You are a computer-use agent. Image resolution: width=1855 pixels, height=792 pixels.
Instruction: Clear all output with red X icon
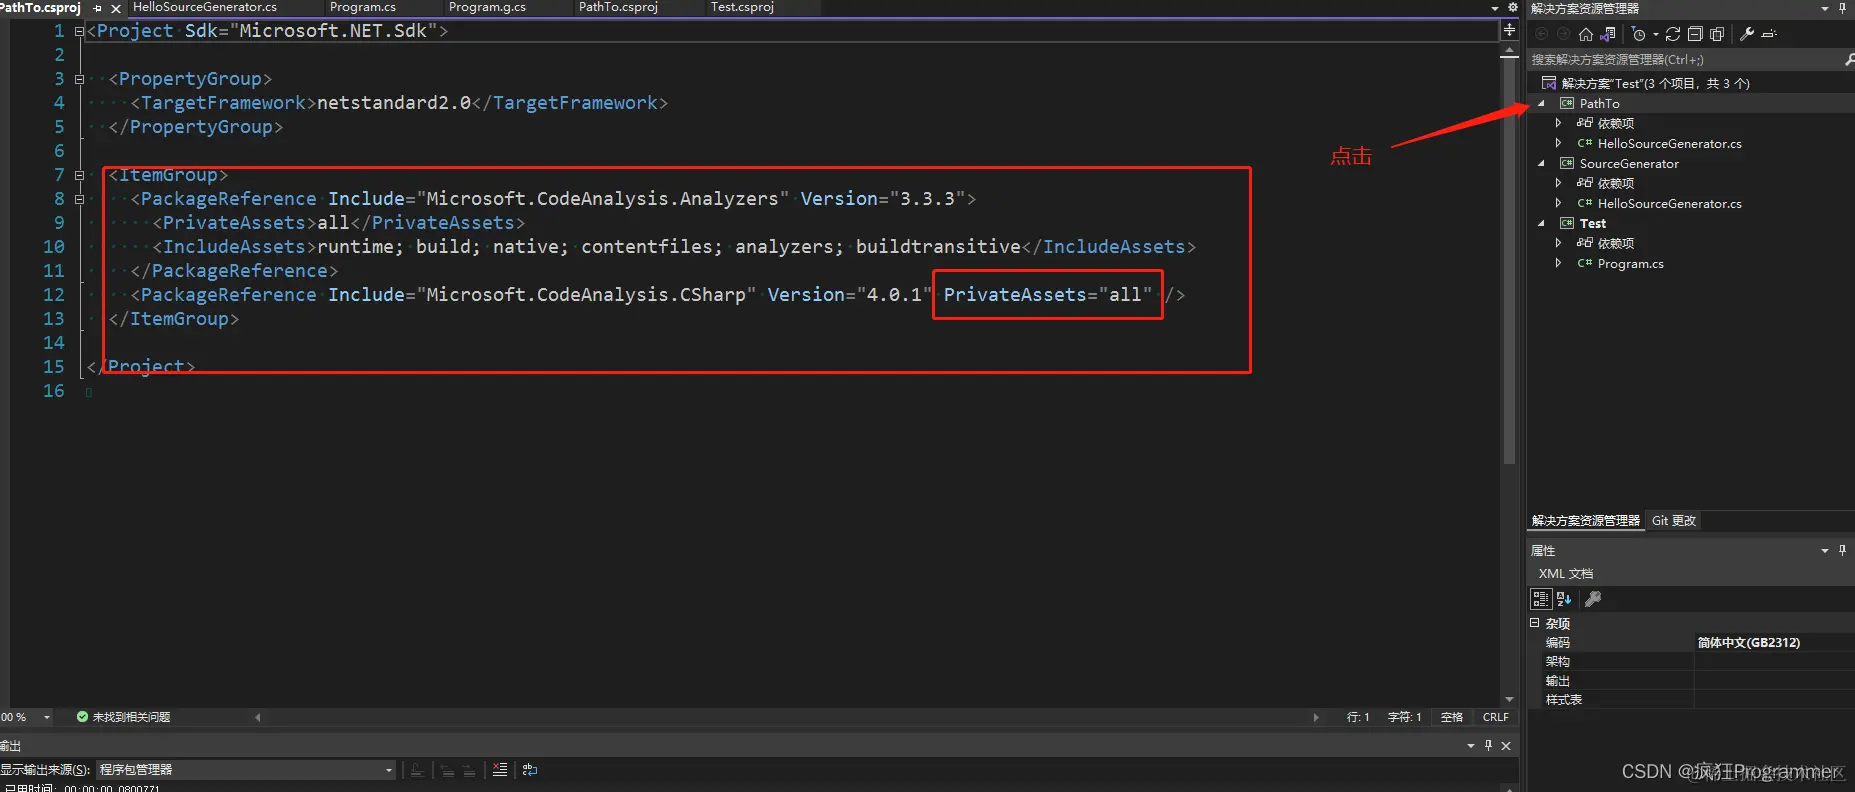pyautogui.click(x=500, y=770)
